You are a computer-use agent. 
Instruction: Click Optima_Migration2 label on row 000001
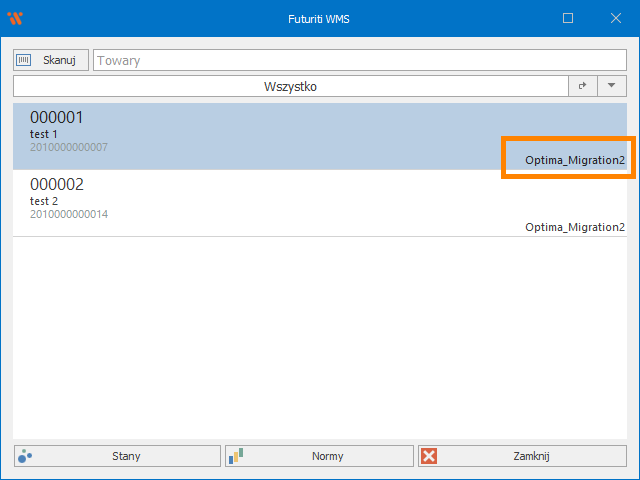[575, 160]
